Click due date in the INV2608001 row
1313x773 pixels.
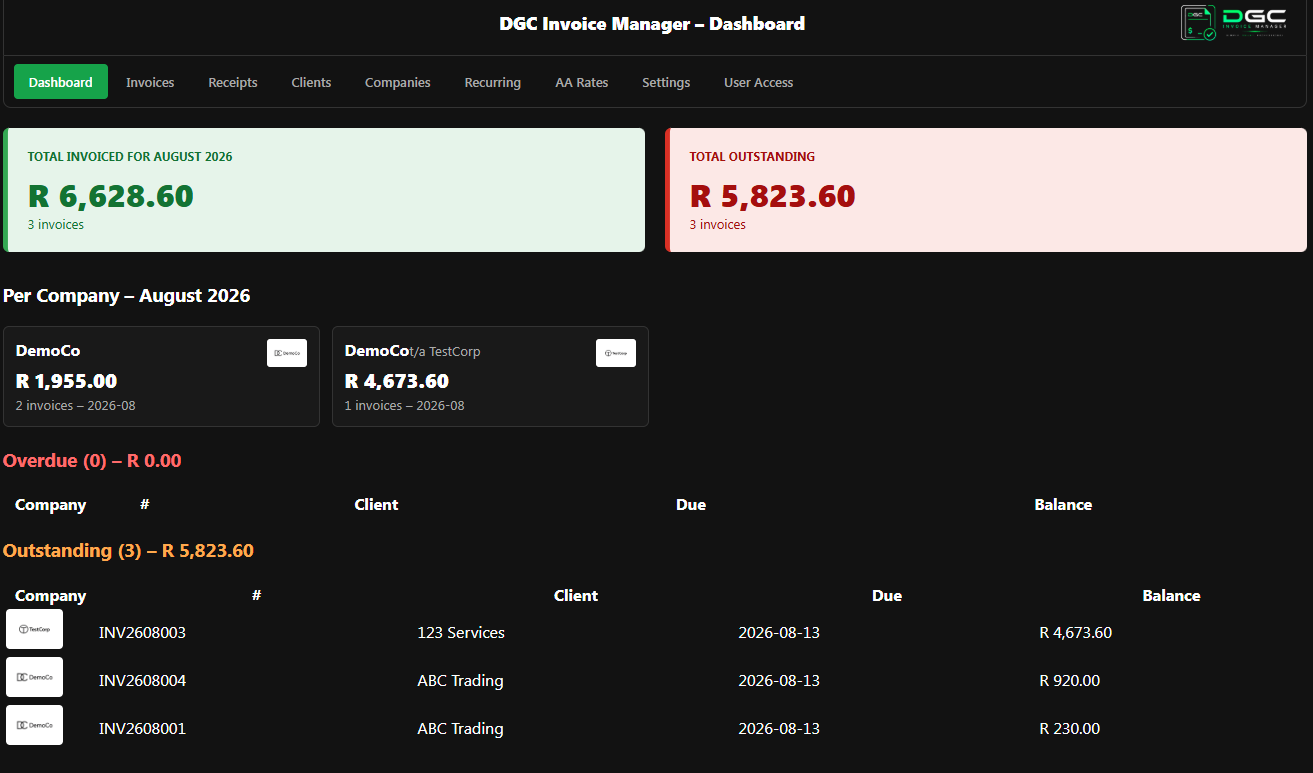click(779, 728)
